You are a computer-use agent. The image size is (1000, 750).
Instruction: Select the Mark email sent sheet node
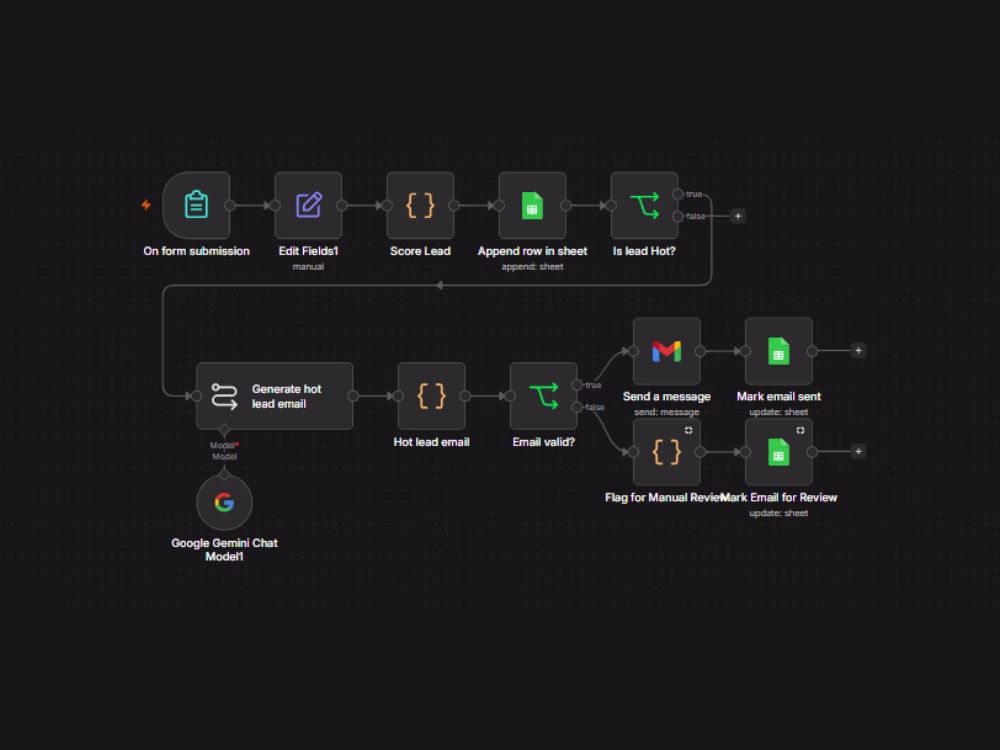point(779,351)
